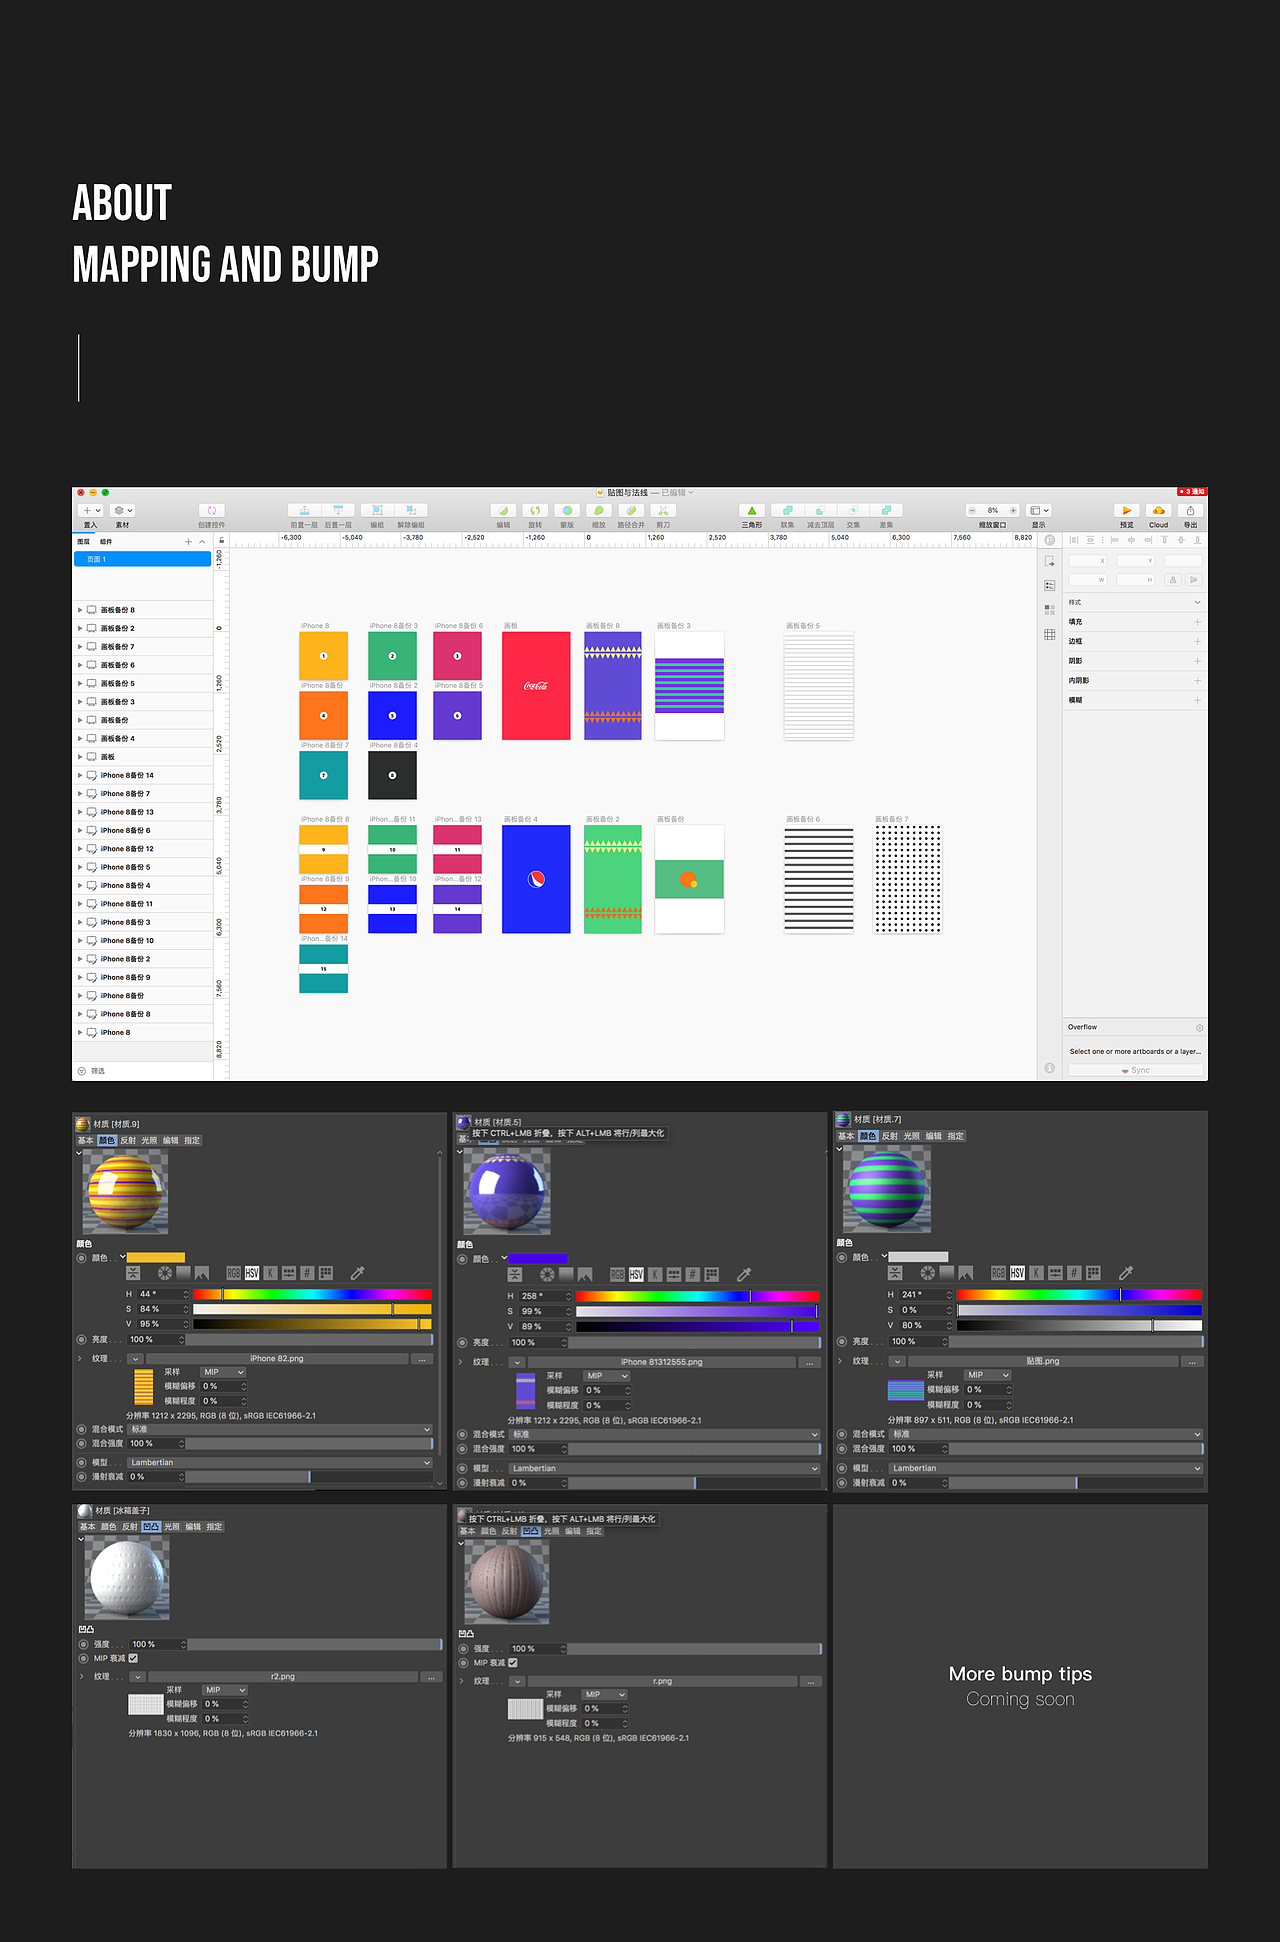The image size is (1280, 1942).
Task: Open the 指定 tab in 材质.7 panel
Action: coord(955,1136)
